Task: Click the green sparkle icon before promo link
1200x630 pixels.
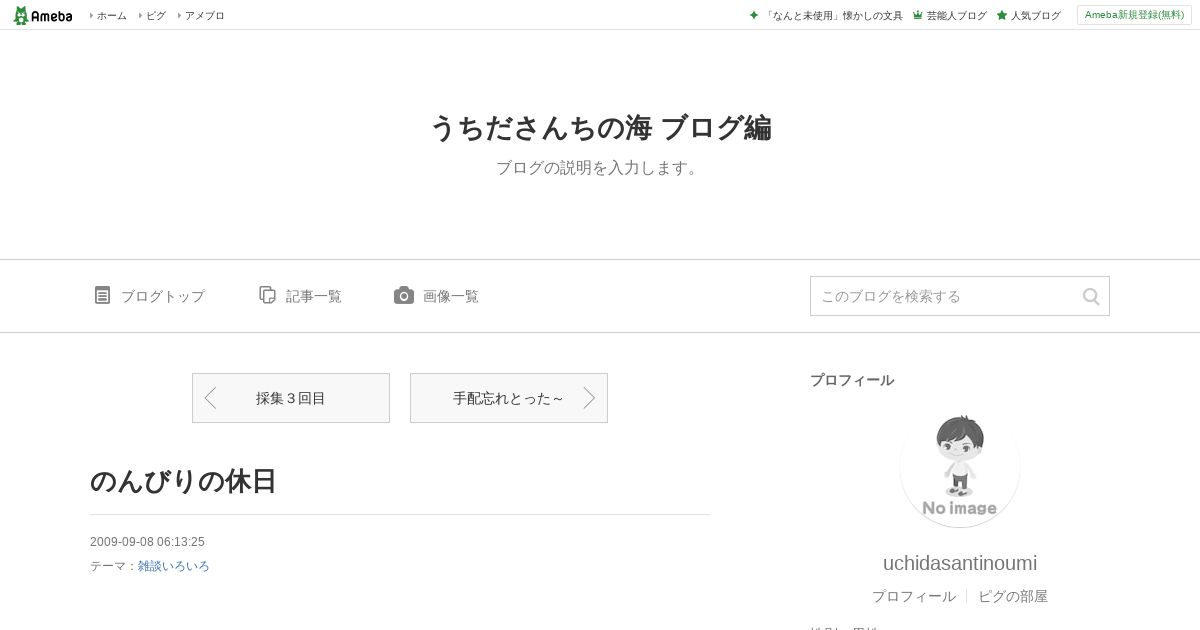Action: click(x=754, y=15)
